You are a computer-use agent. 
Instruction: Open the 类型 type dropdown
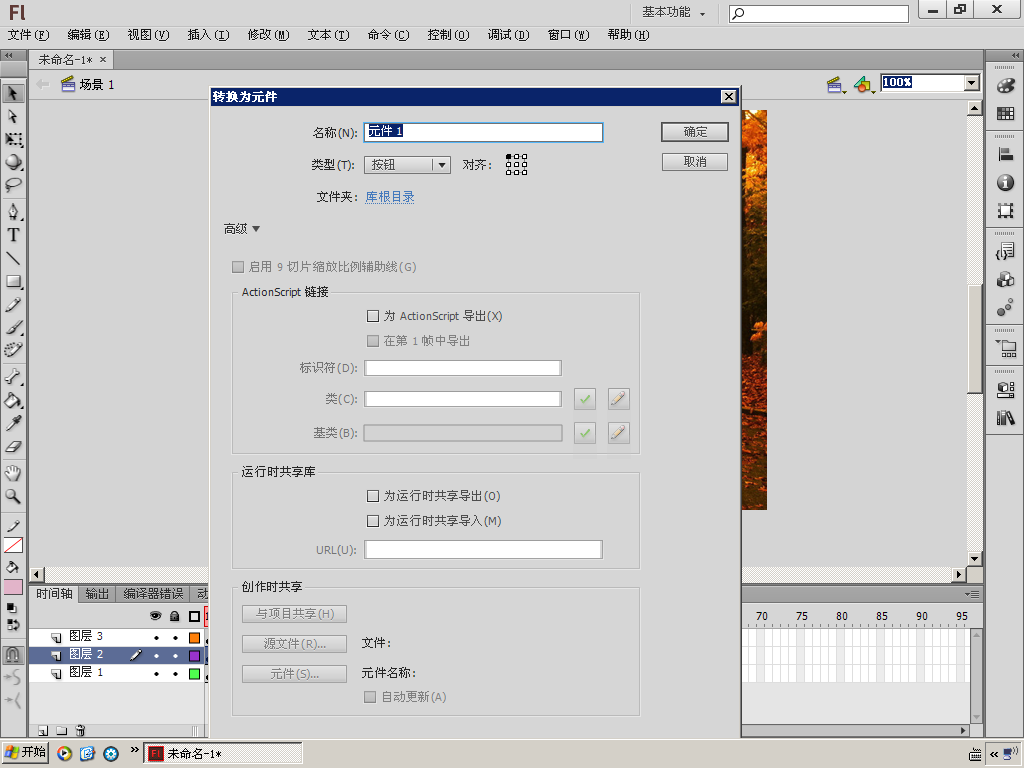407,165
